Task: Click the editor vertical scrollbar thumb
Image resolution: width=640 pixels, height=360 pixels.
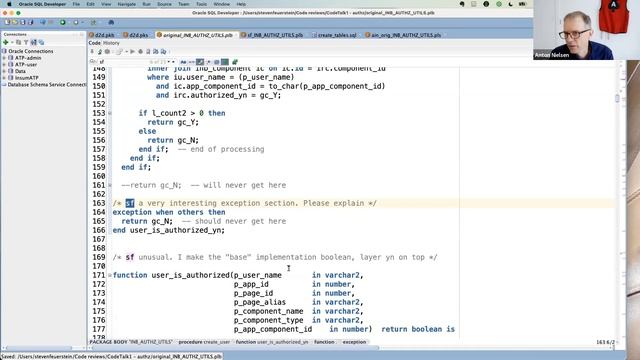Action: pos(617,98)
